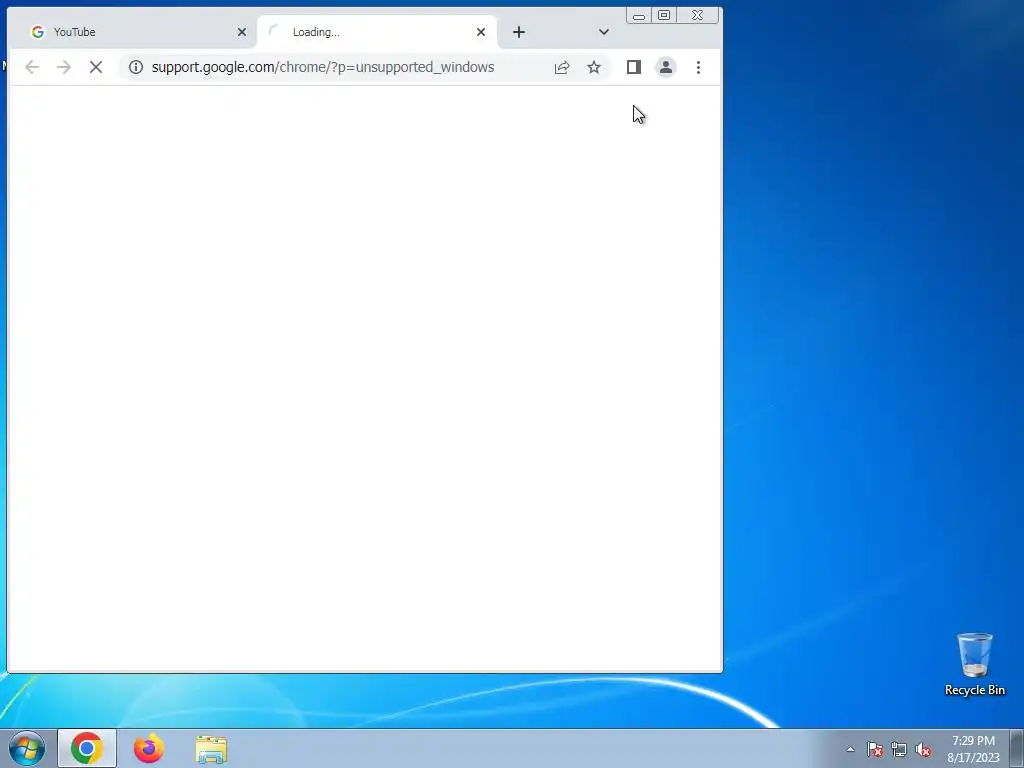Open Windows Explorer from taskbar
1024x768 pixels.
click(x=211, y=748)
